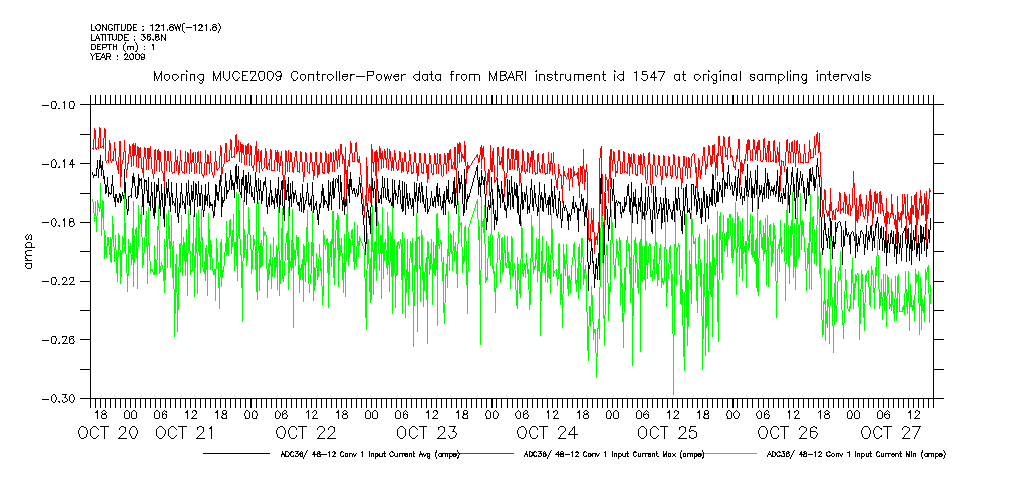The height and width of the screenshot is (504, 1009).
Task: Click the YEAR : 2009 text
Action: [x=118, y=57]
